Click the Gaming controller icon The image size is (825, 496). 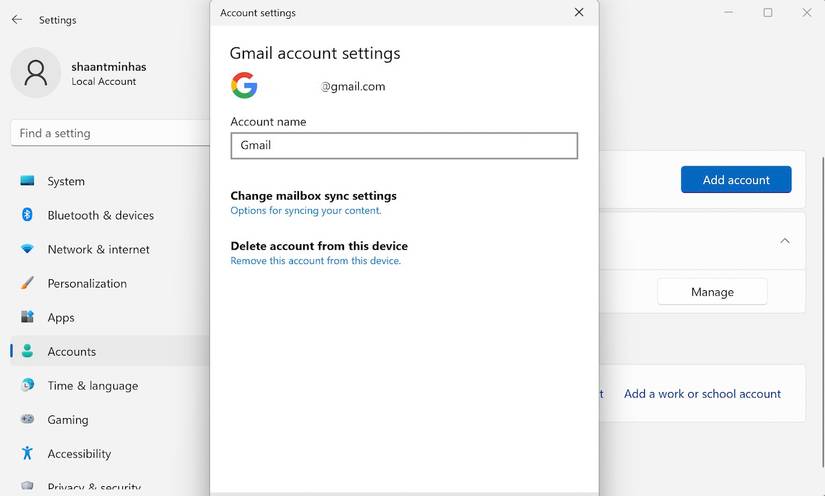pos(27,419)
